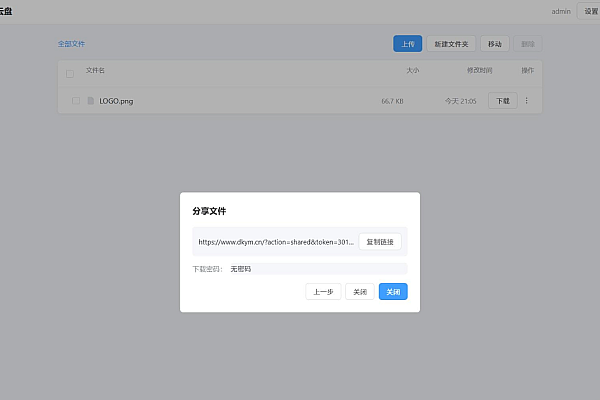Open the 全部文件 breadcrumb link
This screenshot has height=400, width=600.
click(x=72, y=44)
